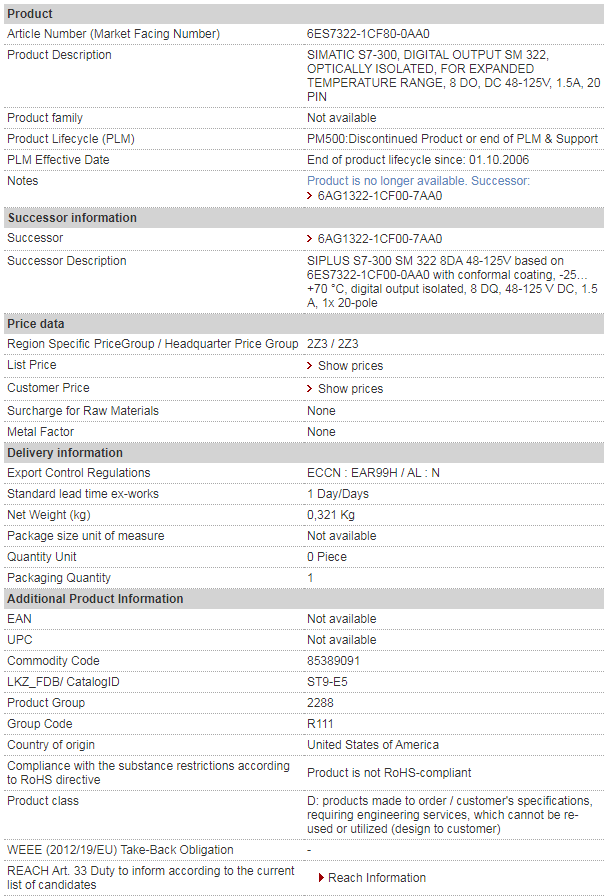The width and height of the screenshot is (606, 896).
Task: Click the 'WEEE (2012/19/EU) Take-Back Obligation' label
Action: pyautogui.click(x=120, y=850)
